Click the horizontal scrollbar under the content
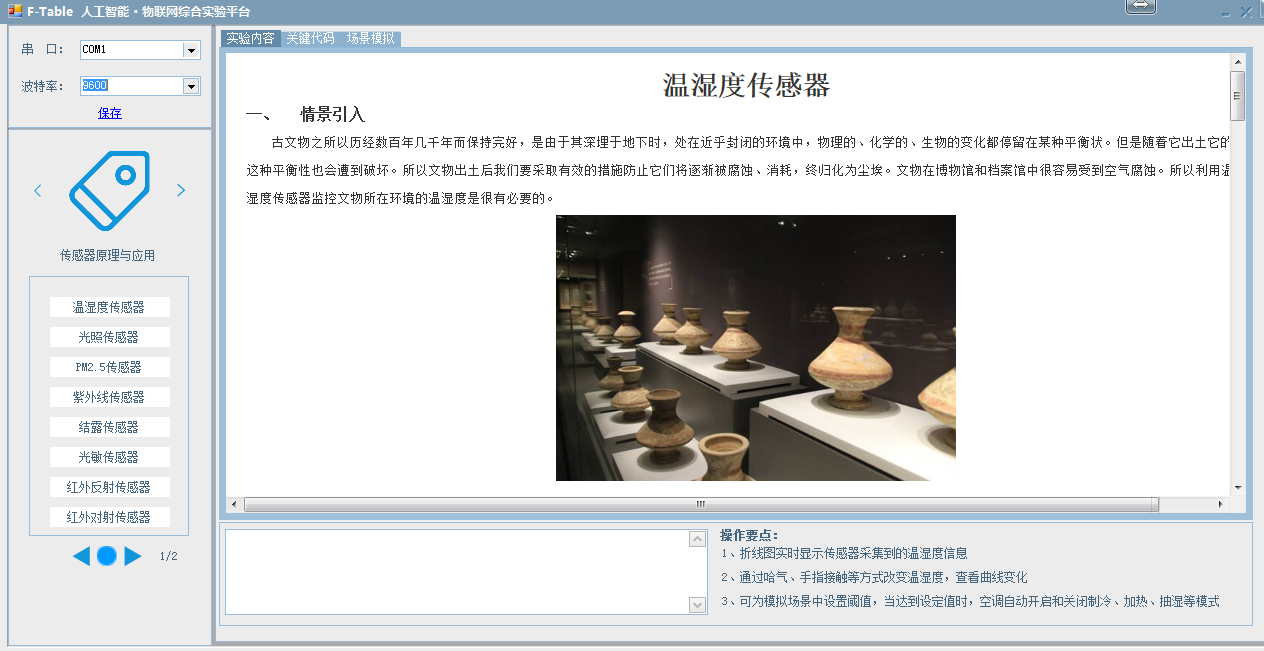The image size is (1264, 651). click(700, 504)
